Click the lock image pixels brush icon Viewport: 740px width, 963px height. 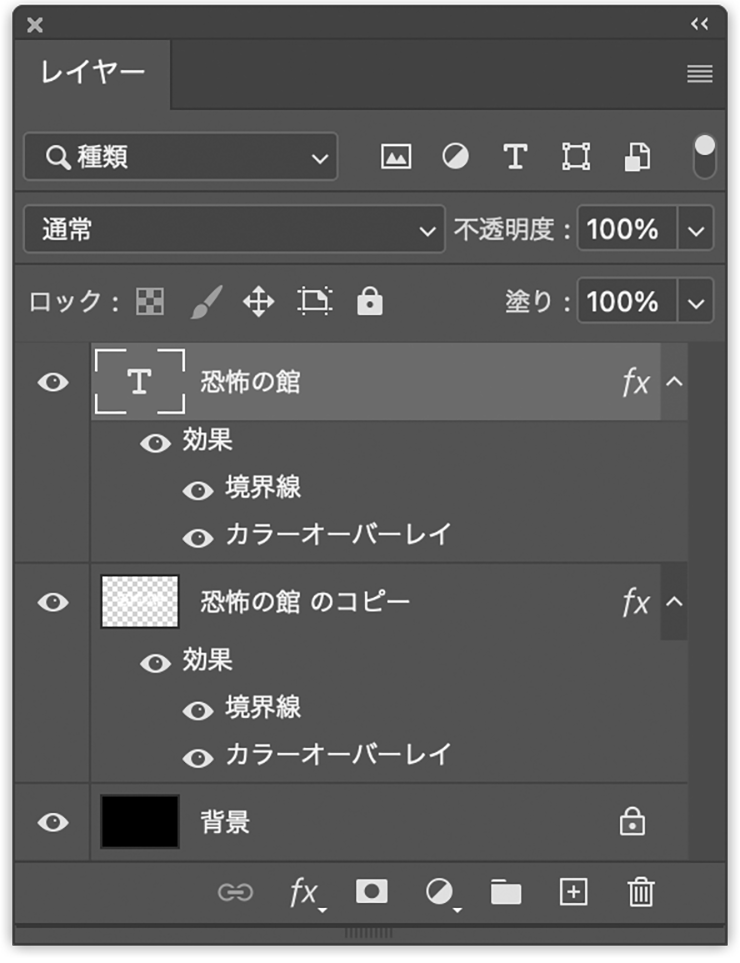[205, 302]
